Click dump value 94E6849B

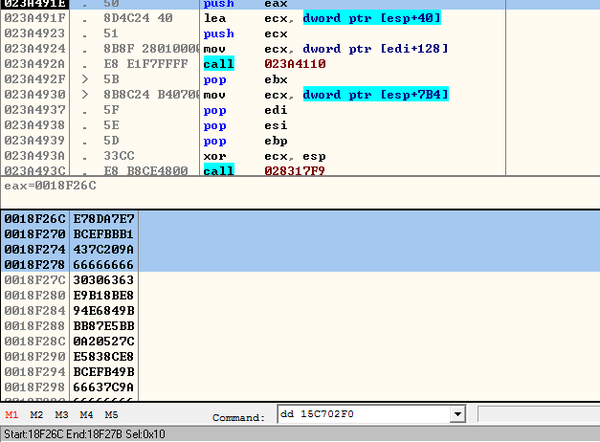click(104, 310)
